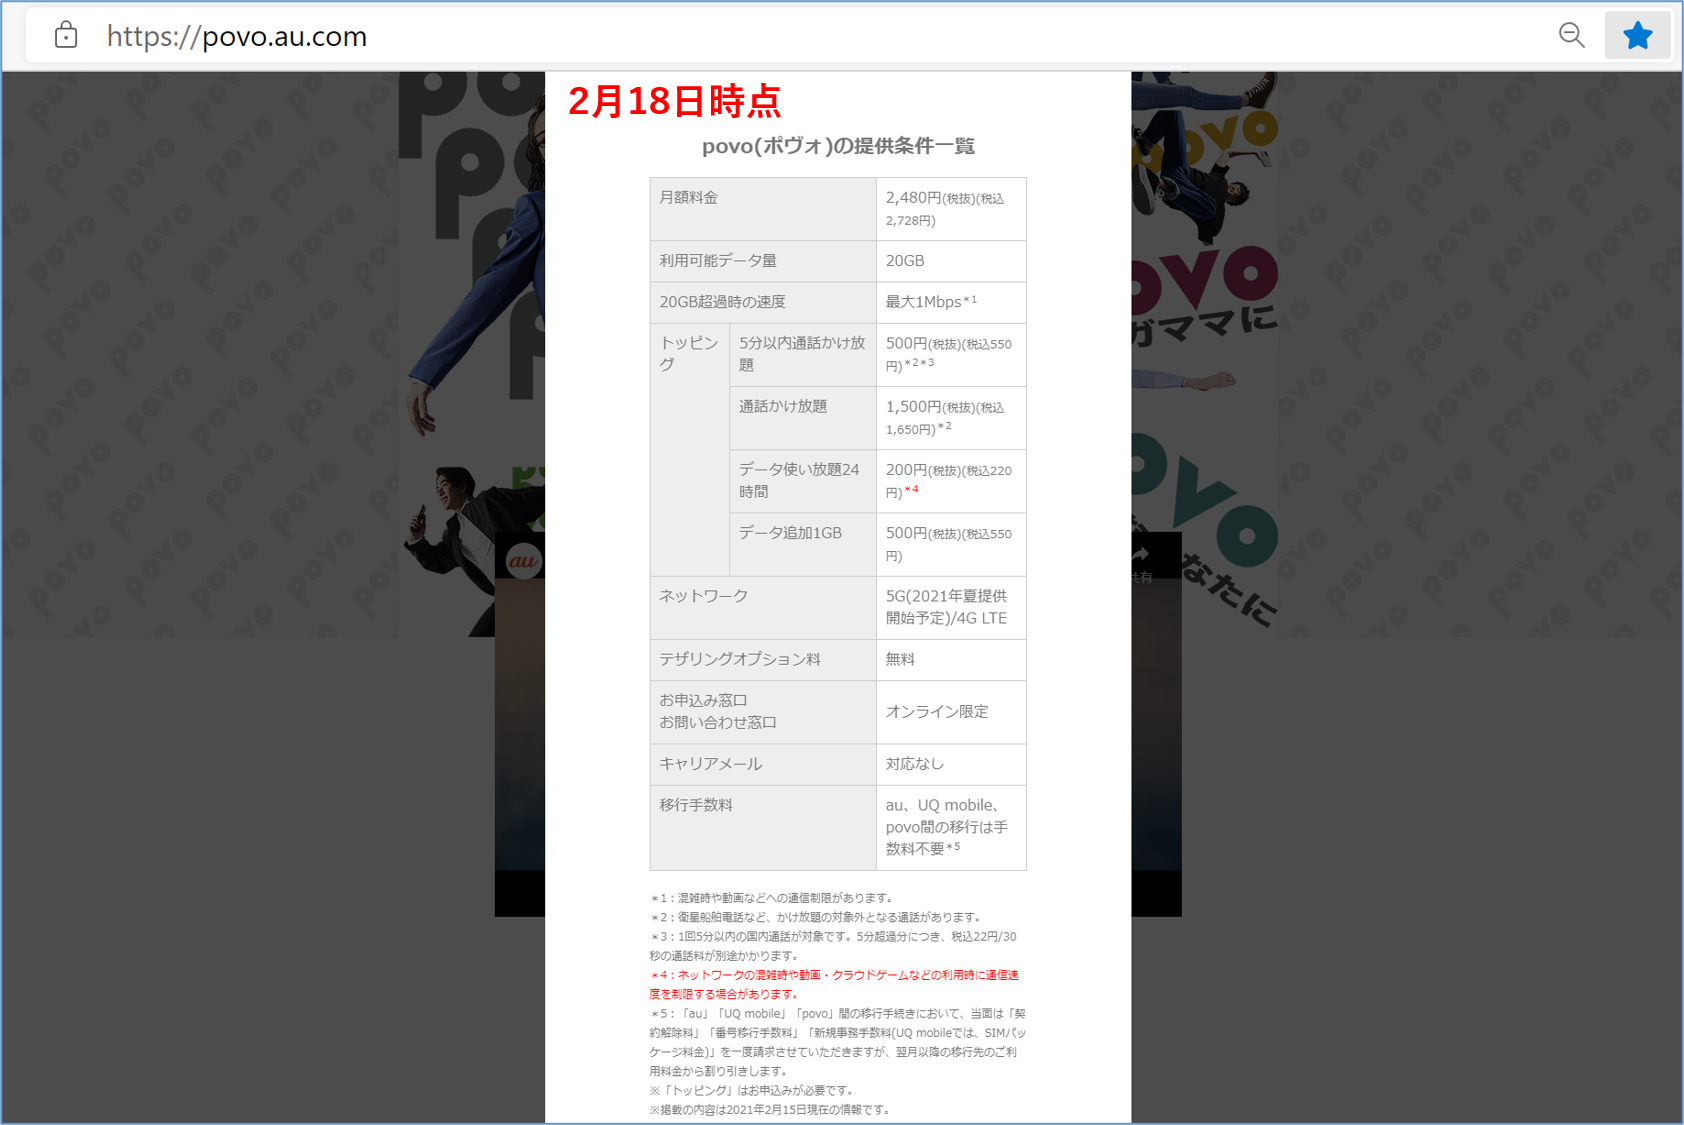Viewport: 1684px width, 1125px height.
Task: Click the 20GB data value cell
Action: pyautogui.click(x=951, y=261)
